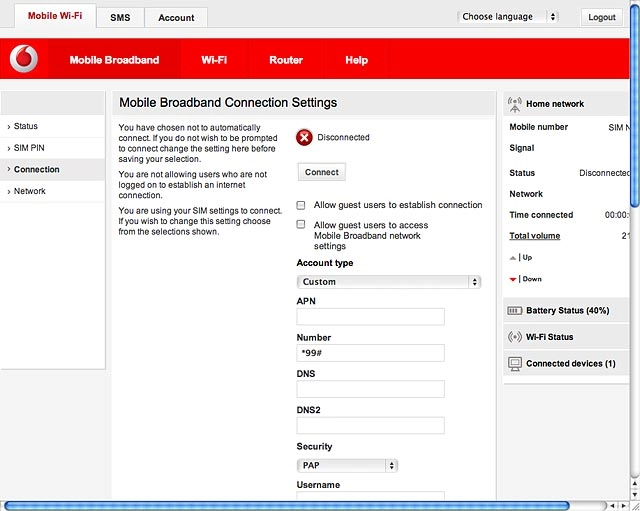Click the APN input field
This screenshot has width=640, height=511.
370,317
